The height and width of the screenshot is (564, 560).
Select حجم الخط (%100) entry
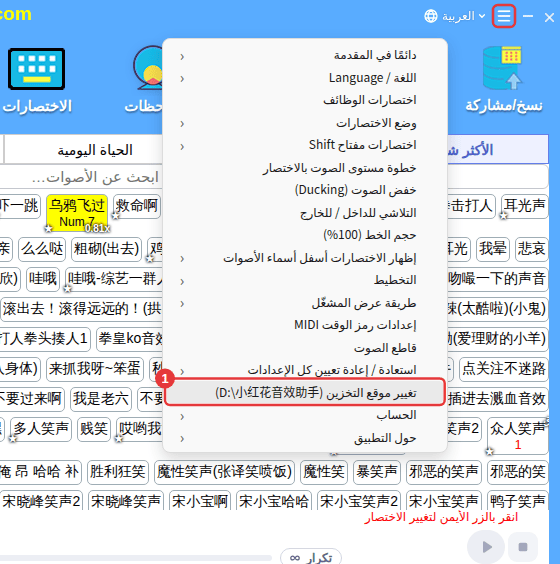pyautogui.click(x=305, y=235)
